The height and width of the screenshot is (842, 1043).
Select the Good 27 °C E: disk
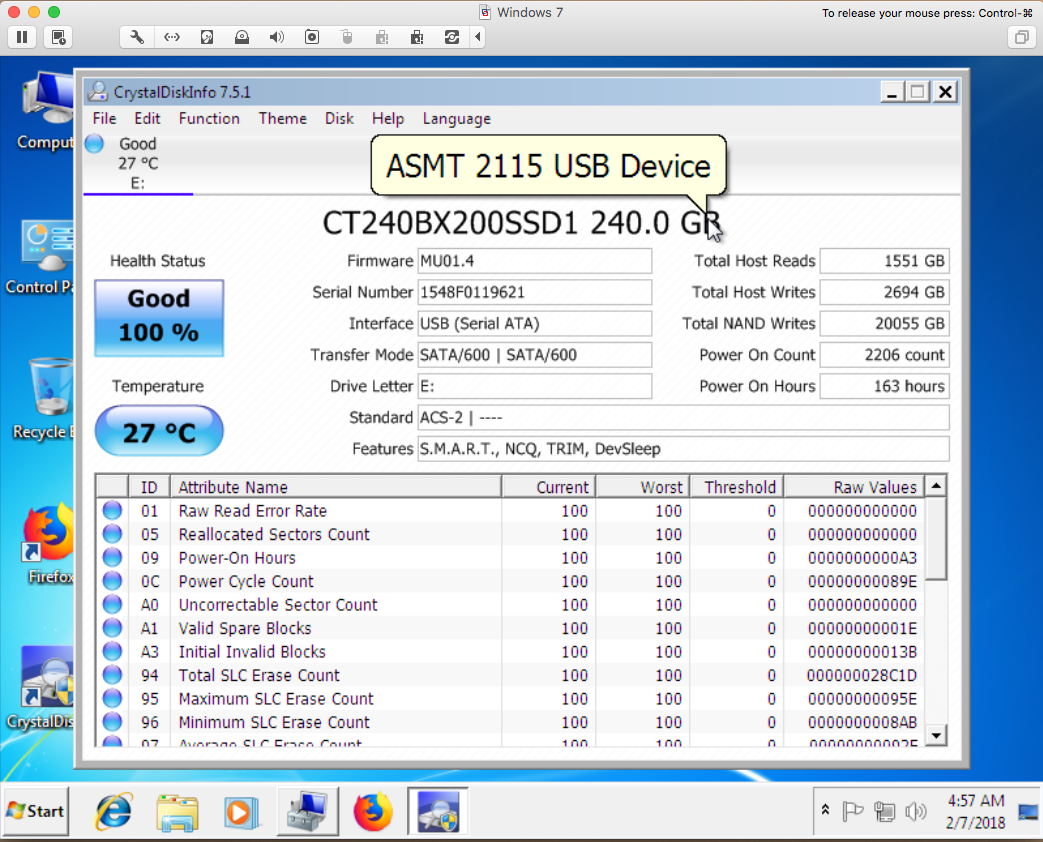[x=132, y=163]
